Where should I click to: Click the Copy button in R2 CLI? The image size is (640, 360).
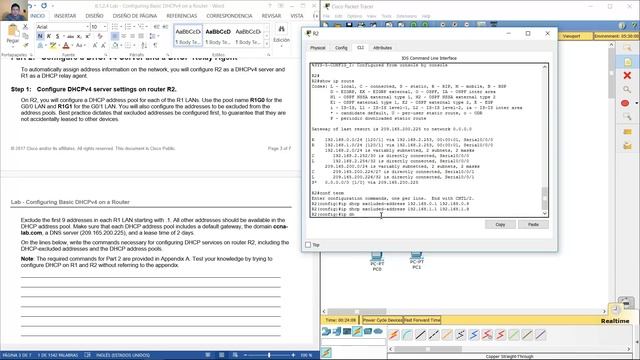tap(500, 224)
